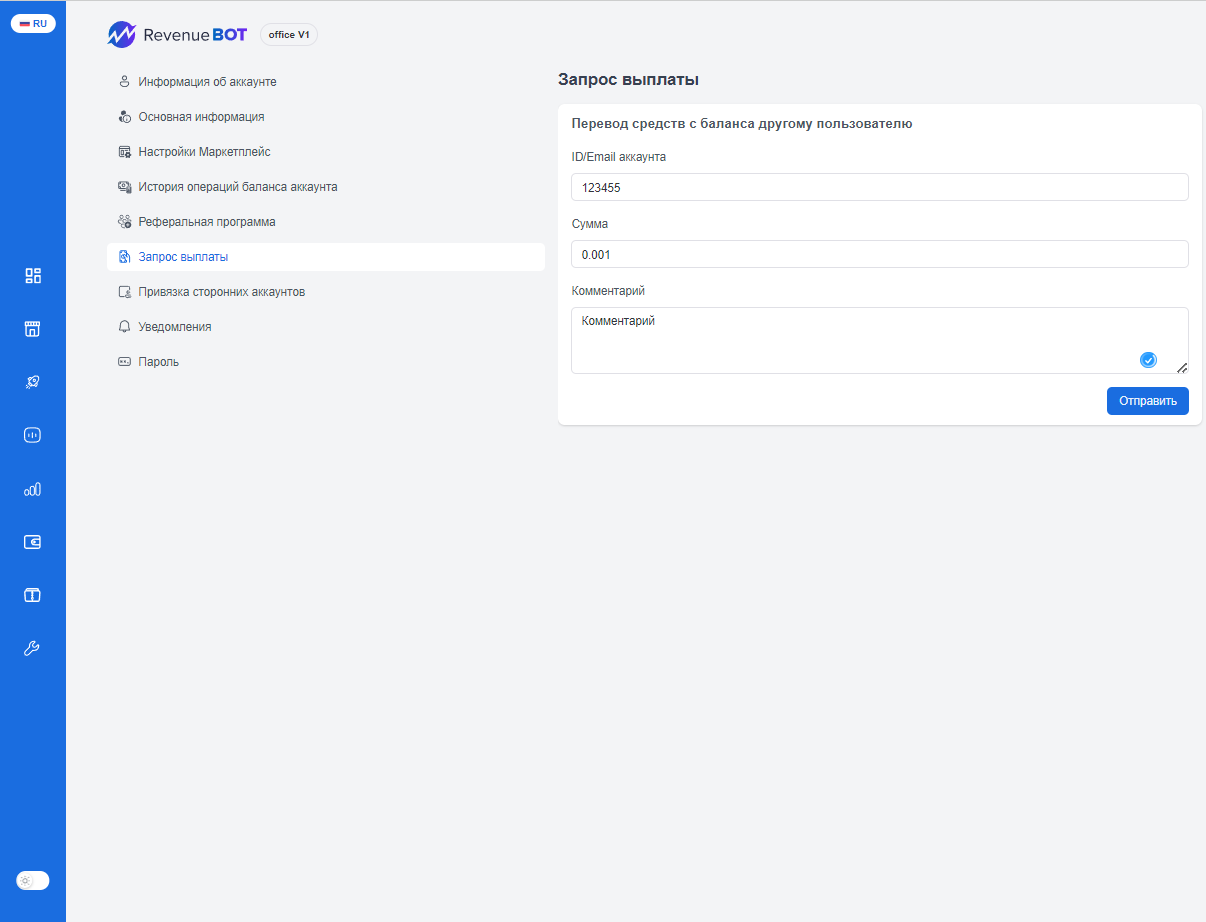The height and width of the screenshot is (922, 1206).
Task: Open Привязка сторонних аккаунтов menu item
Action: tap(326, 292)
